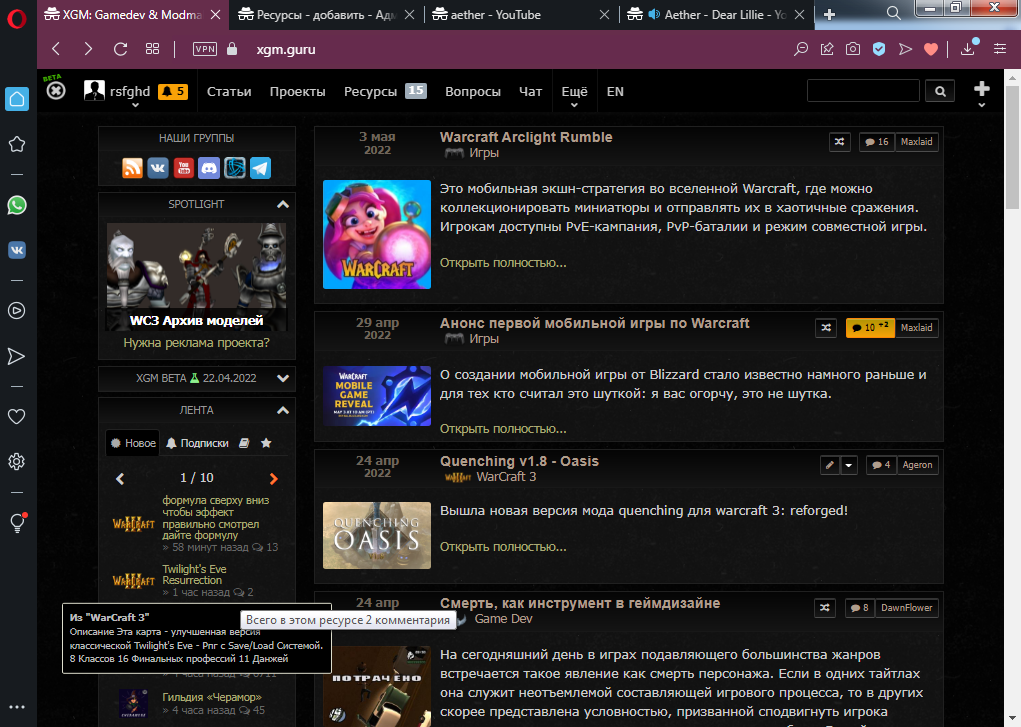Image resolution: width=1021 pixels, height=727 pixels.
Task: Open WC3 Архив моделей spotlight image
Action: point(197,276)
